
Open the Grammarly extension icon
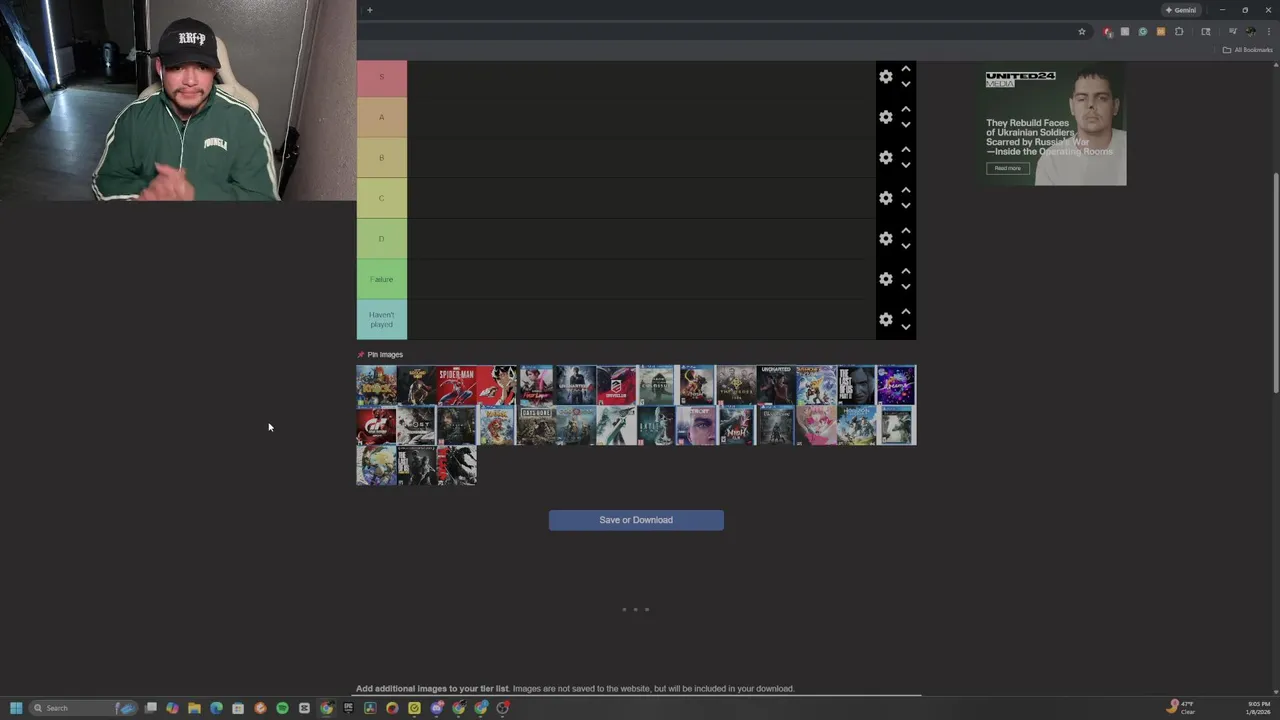(x=1143, y=31)
